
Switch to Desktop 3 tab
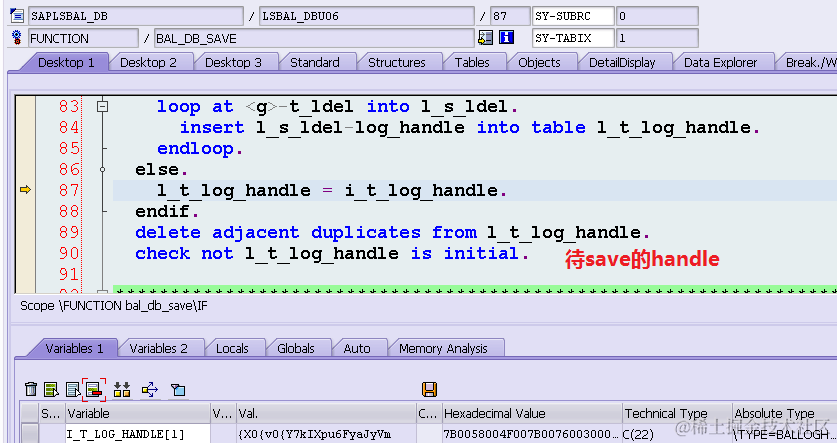click(233, 62)
